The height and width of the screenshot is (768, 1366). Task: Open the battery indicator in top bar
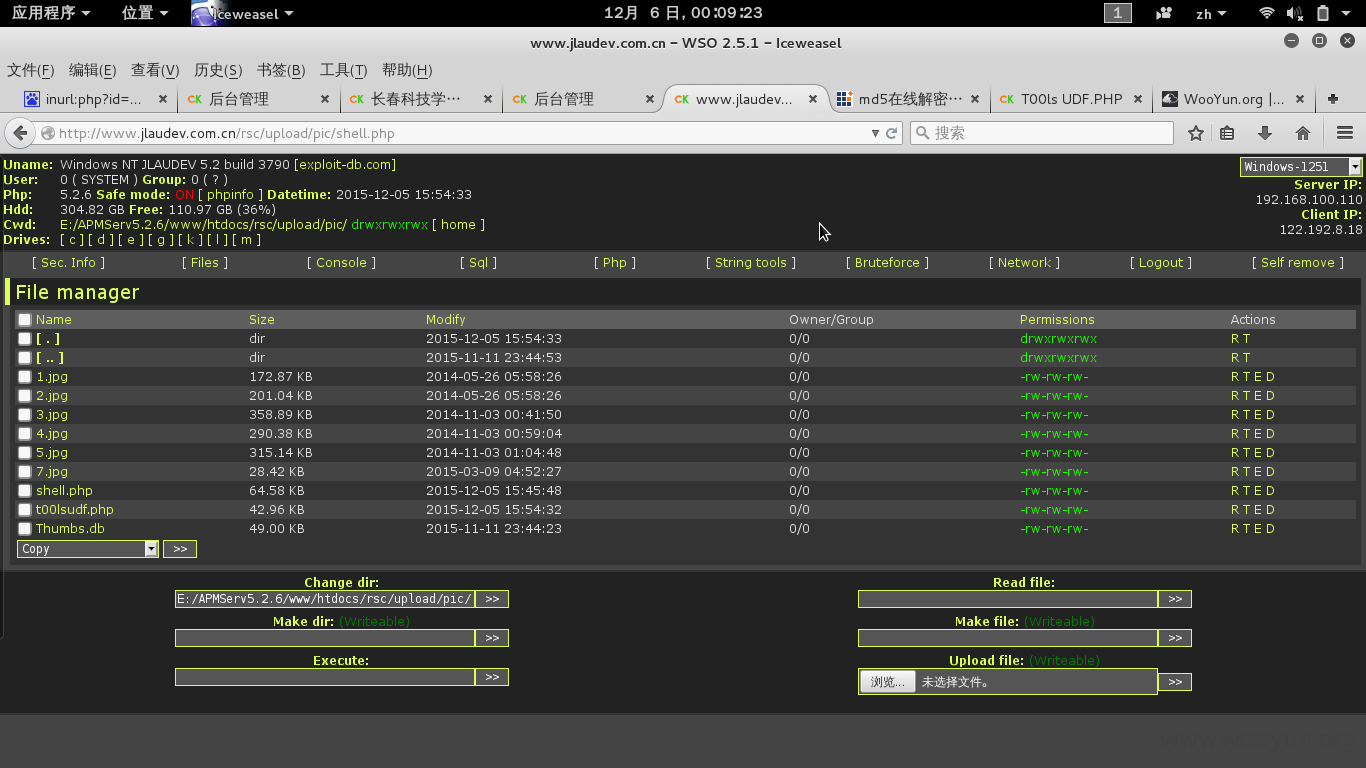[1323, 13]
